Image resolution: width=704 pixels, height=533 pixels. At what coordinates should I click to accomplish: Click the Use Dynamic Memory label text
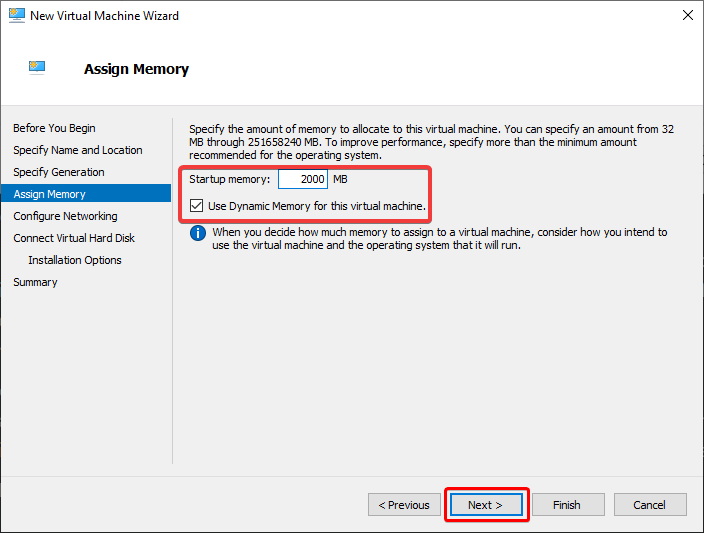pos(317,206)
